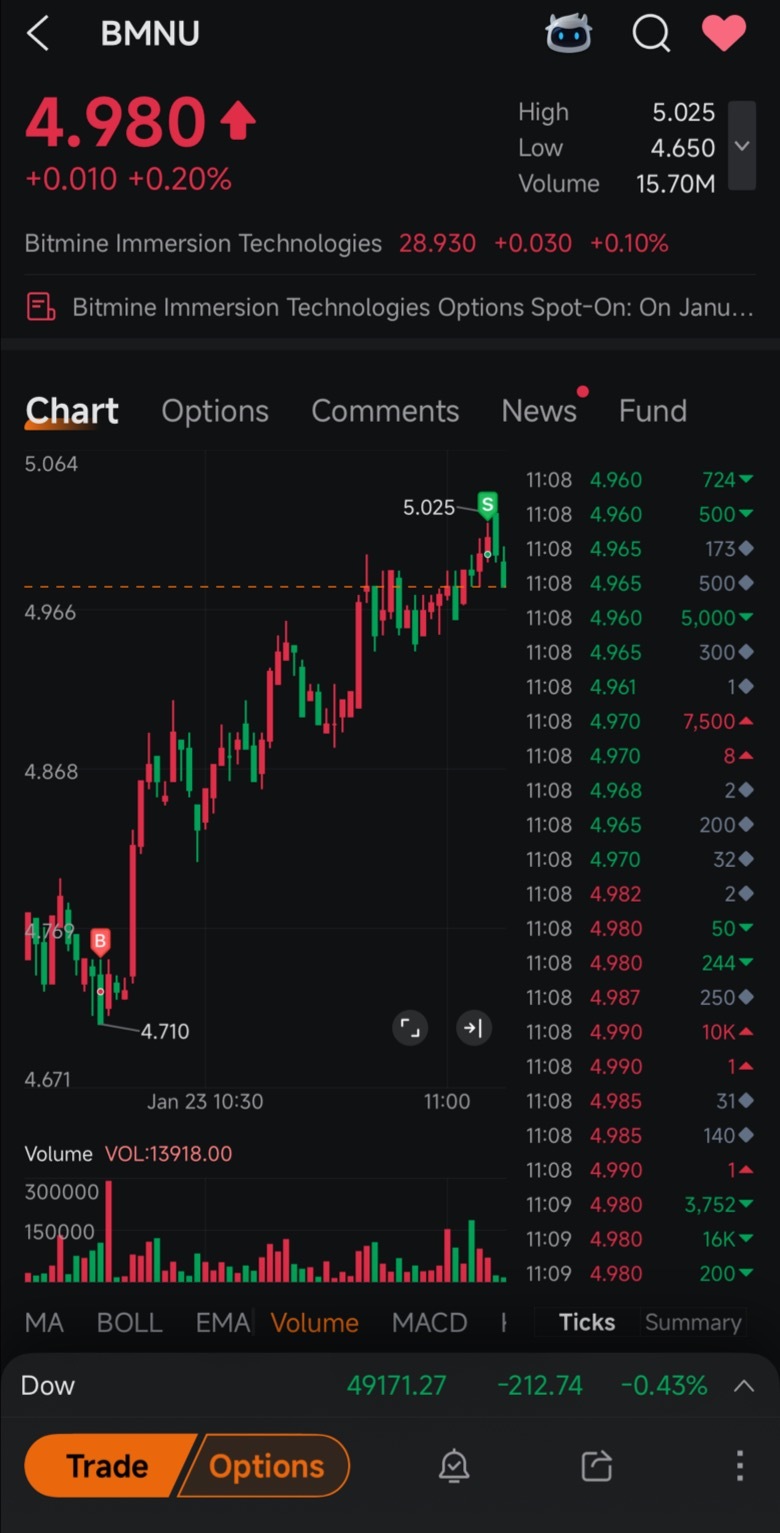Expand chart to fullscreen icon
The image size is (780, 1533).
pos(410,1027)
